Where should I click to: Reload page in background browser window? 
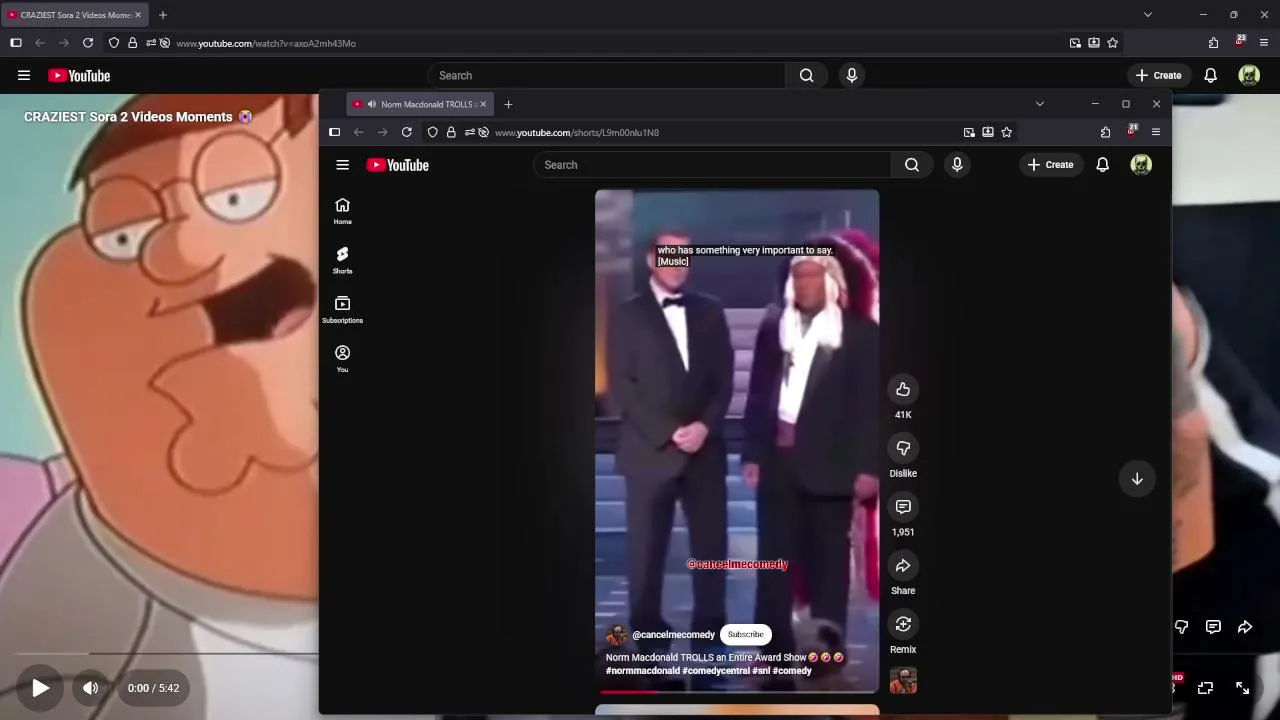(x=88, y=43)
